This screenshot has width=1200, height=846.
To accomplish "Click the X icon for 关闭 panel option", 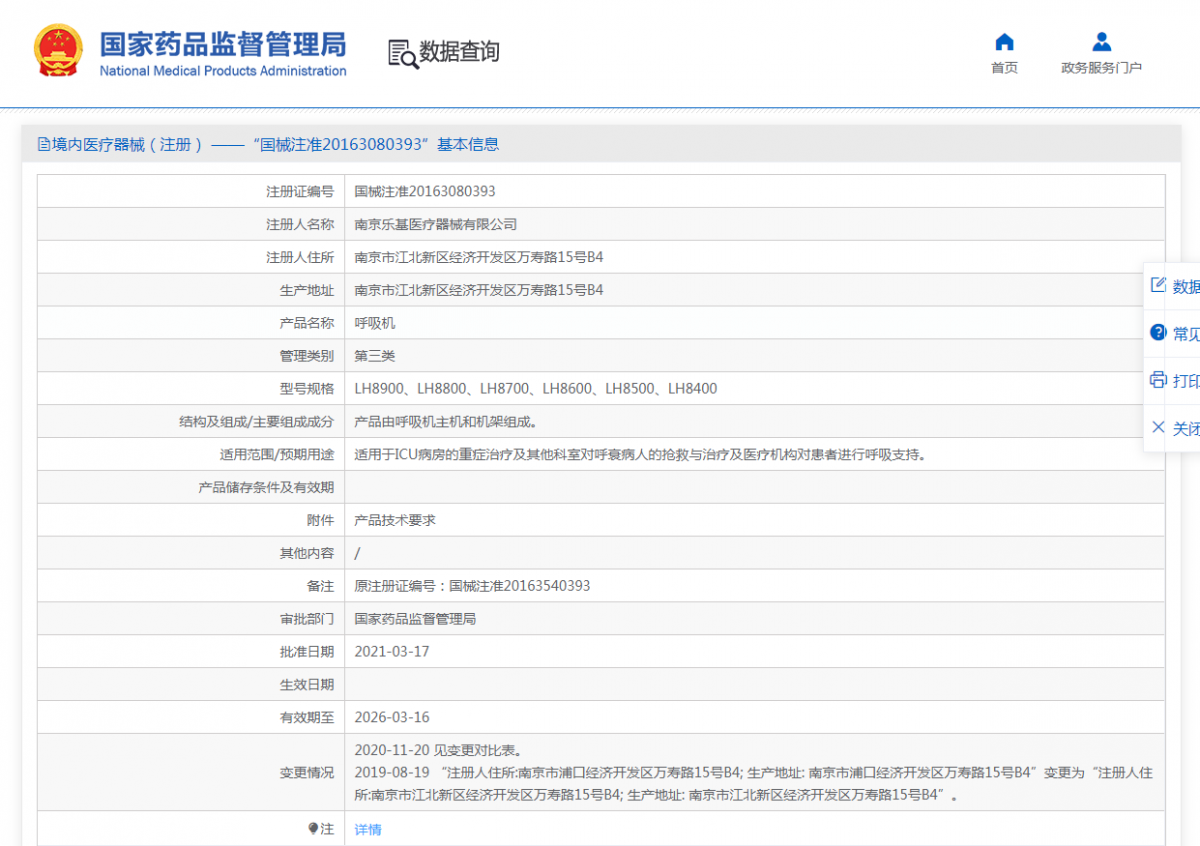I will [1157, 428].
